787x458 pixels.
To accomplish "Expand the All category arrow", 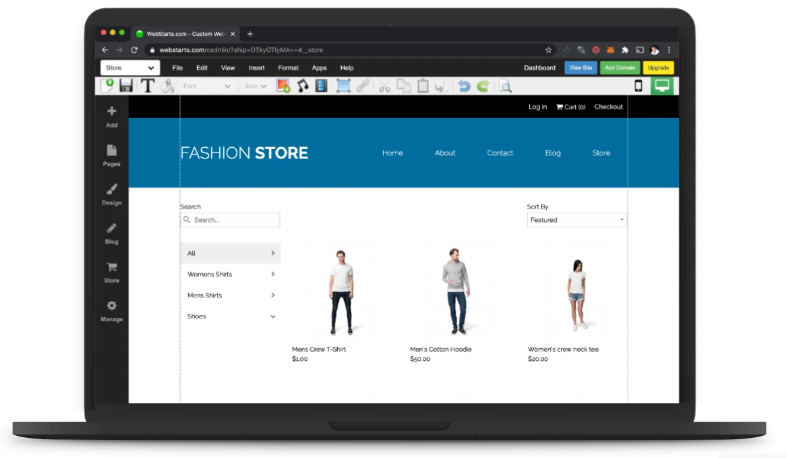I will 273,253.
